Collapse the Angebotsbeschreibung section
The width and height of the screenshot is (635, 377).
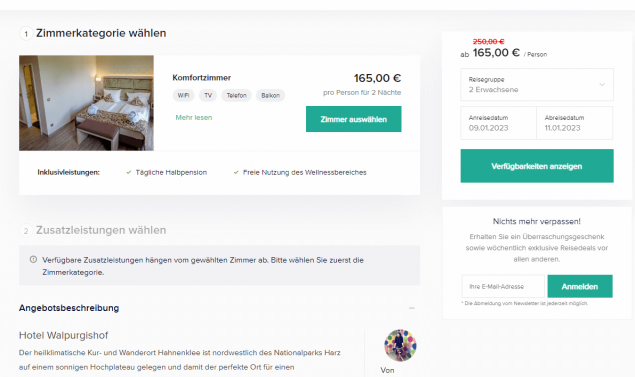click(x=412, y=308)
